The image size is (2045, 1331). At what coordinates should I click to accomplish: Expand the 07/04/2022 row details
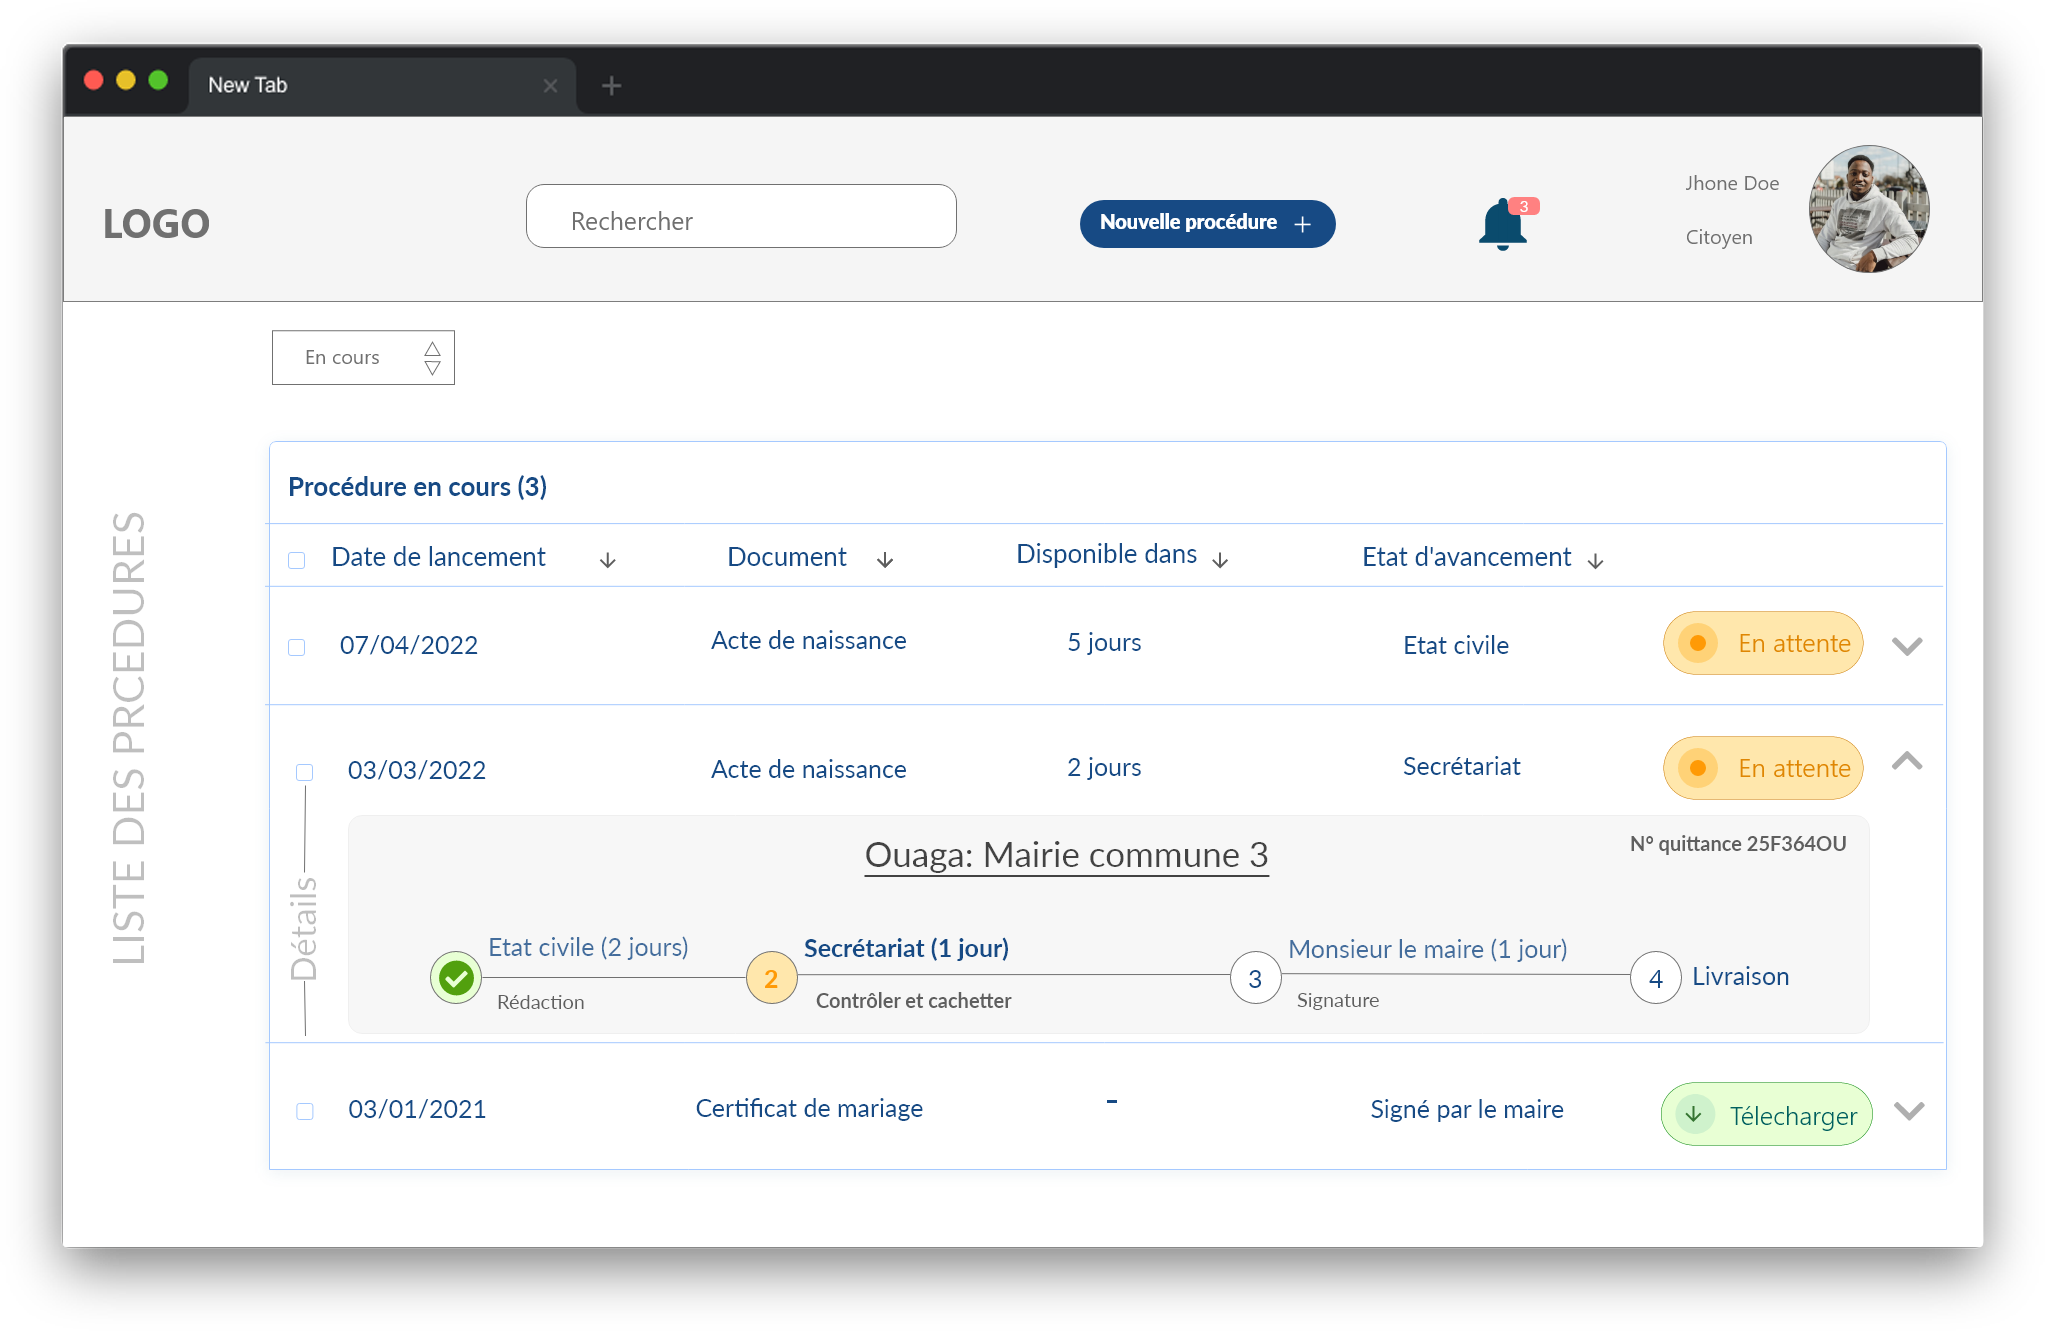1907,646
